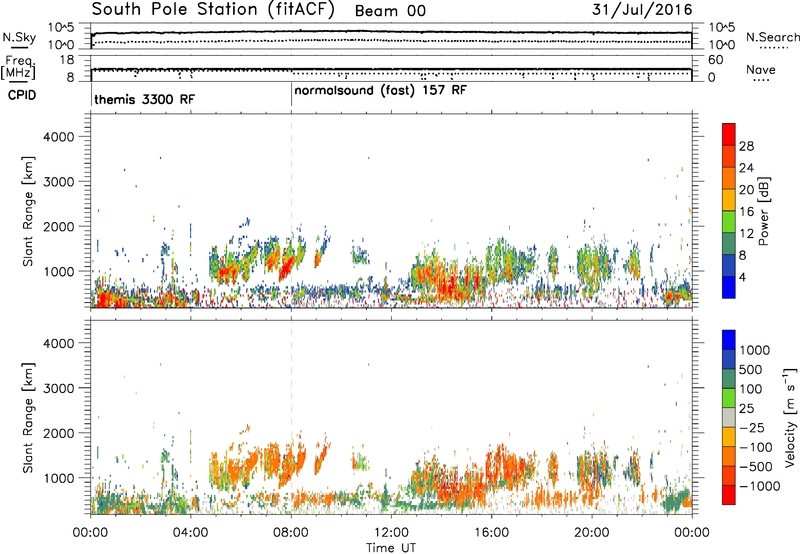The height and width of the screenshot is (554, 800).
Task: Click the '20:00' time axis label
Action: click(x=592, y=533)
